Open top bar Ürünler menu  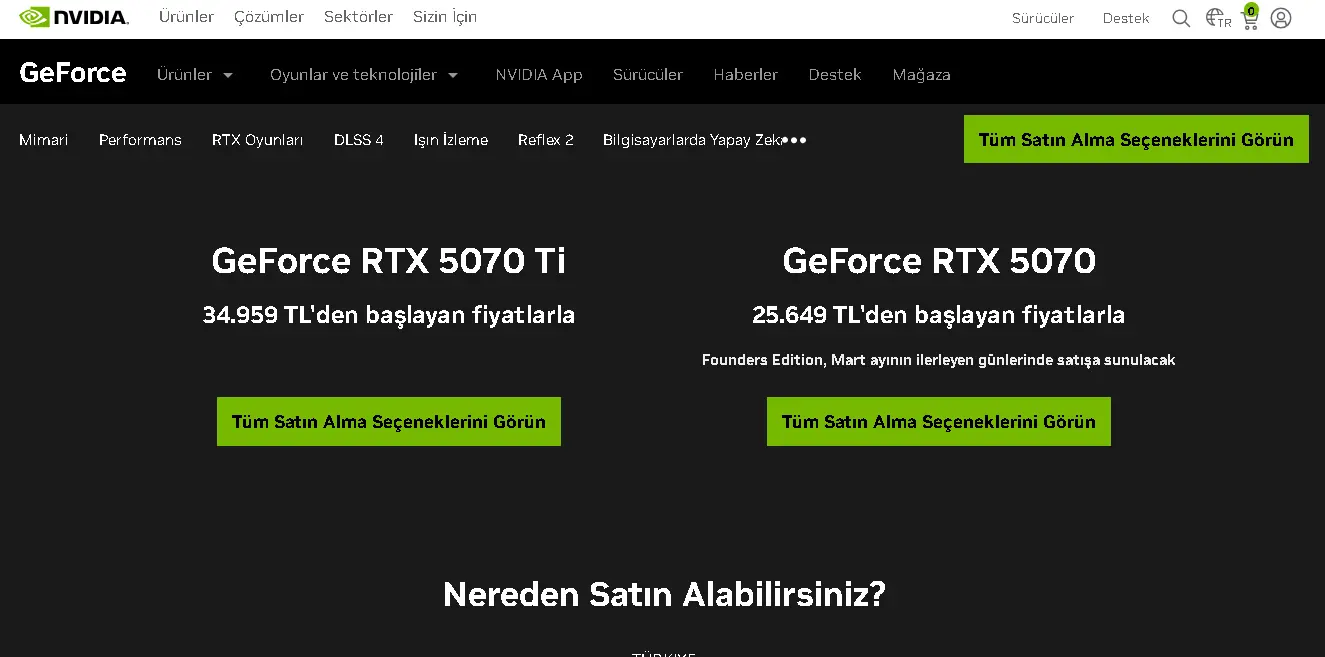point(186,17)
